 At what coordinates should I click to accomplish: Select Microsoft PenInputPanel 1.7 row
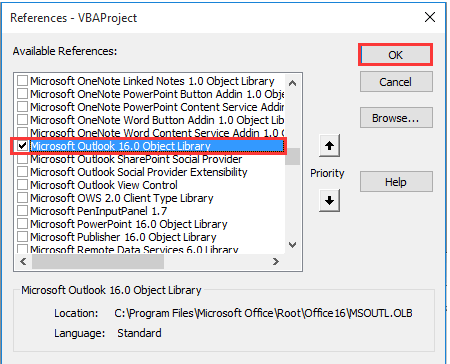click(98, 211)
